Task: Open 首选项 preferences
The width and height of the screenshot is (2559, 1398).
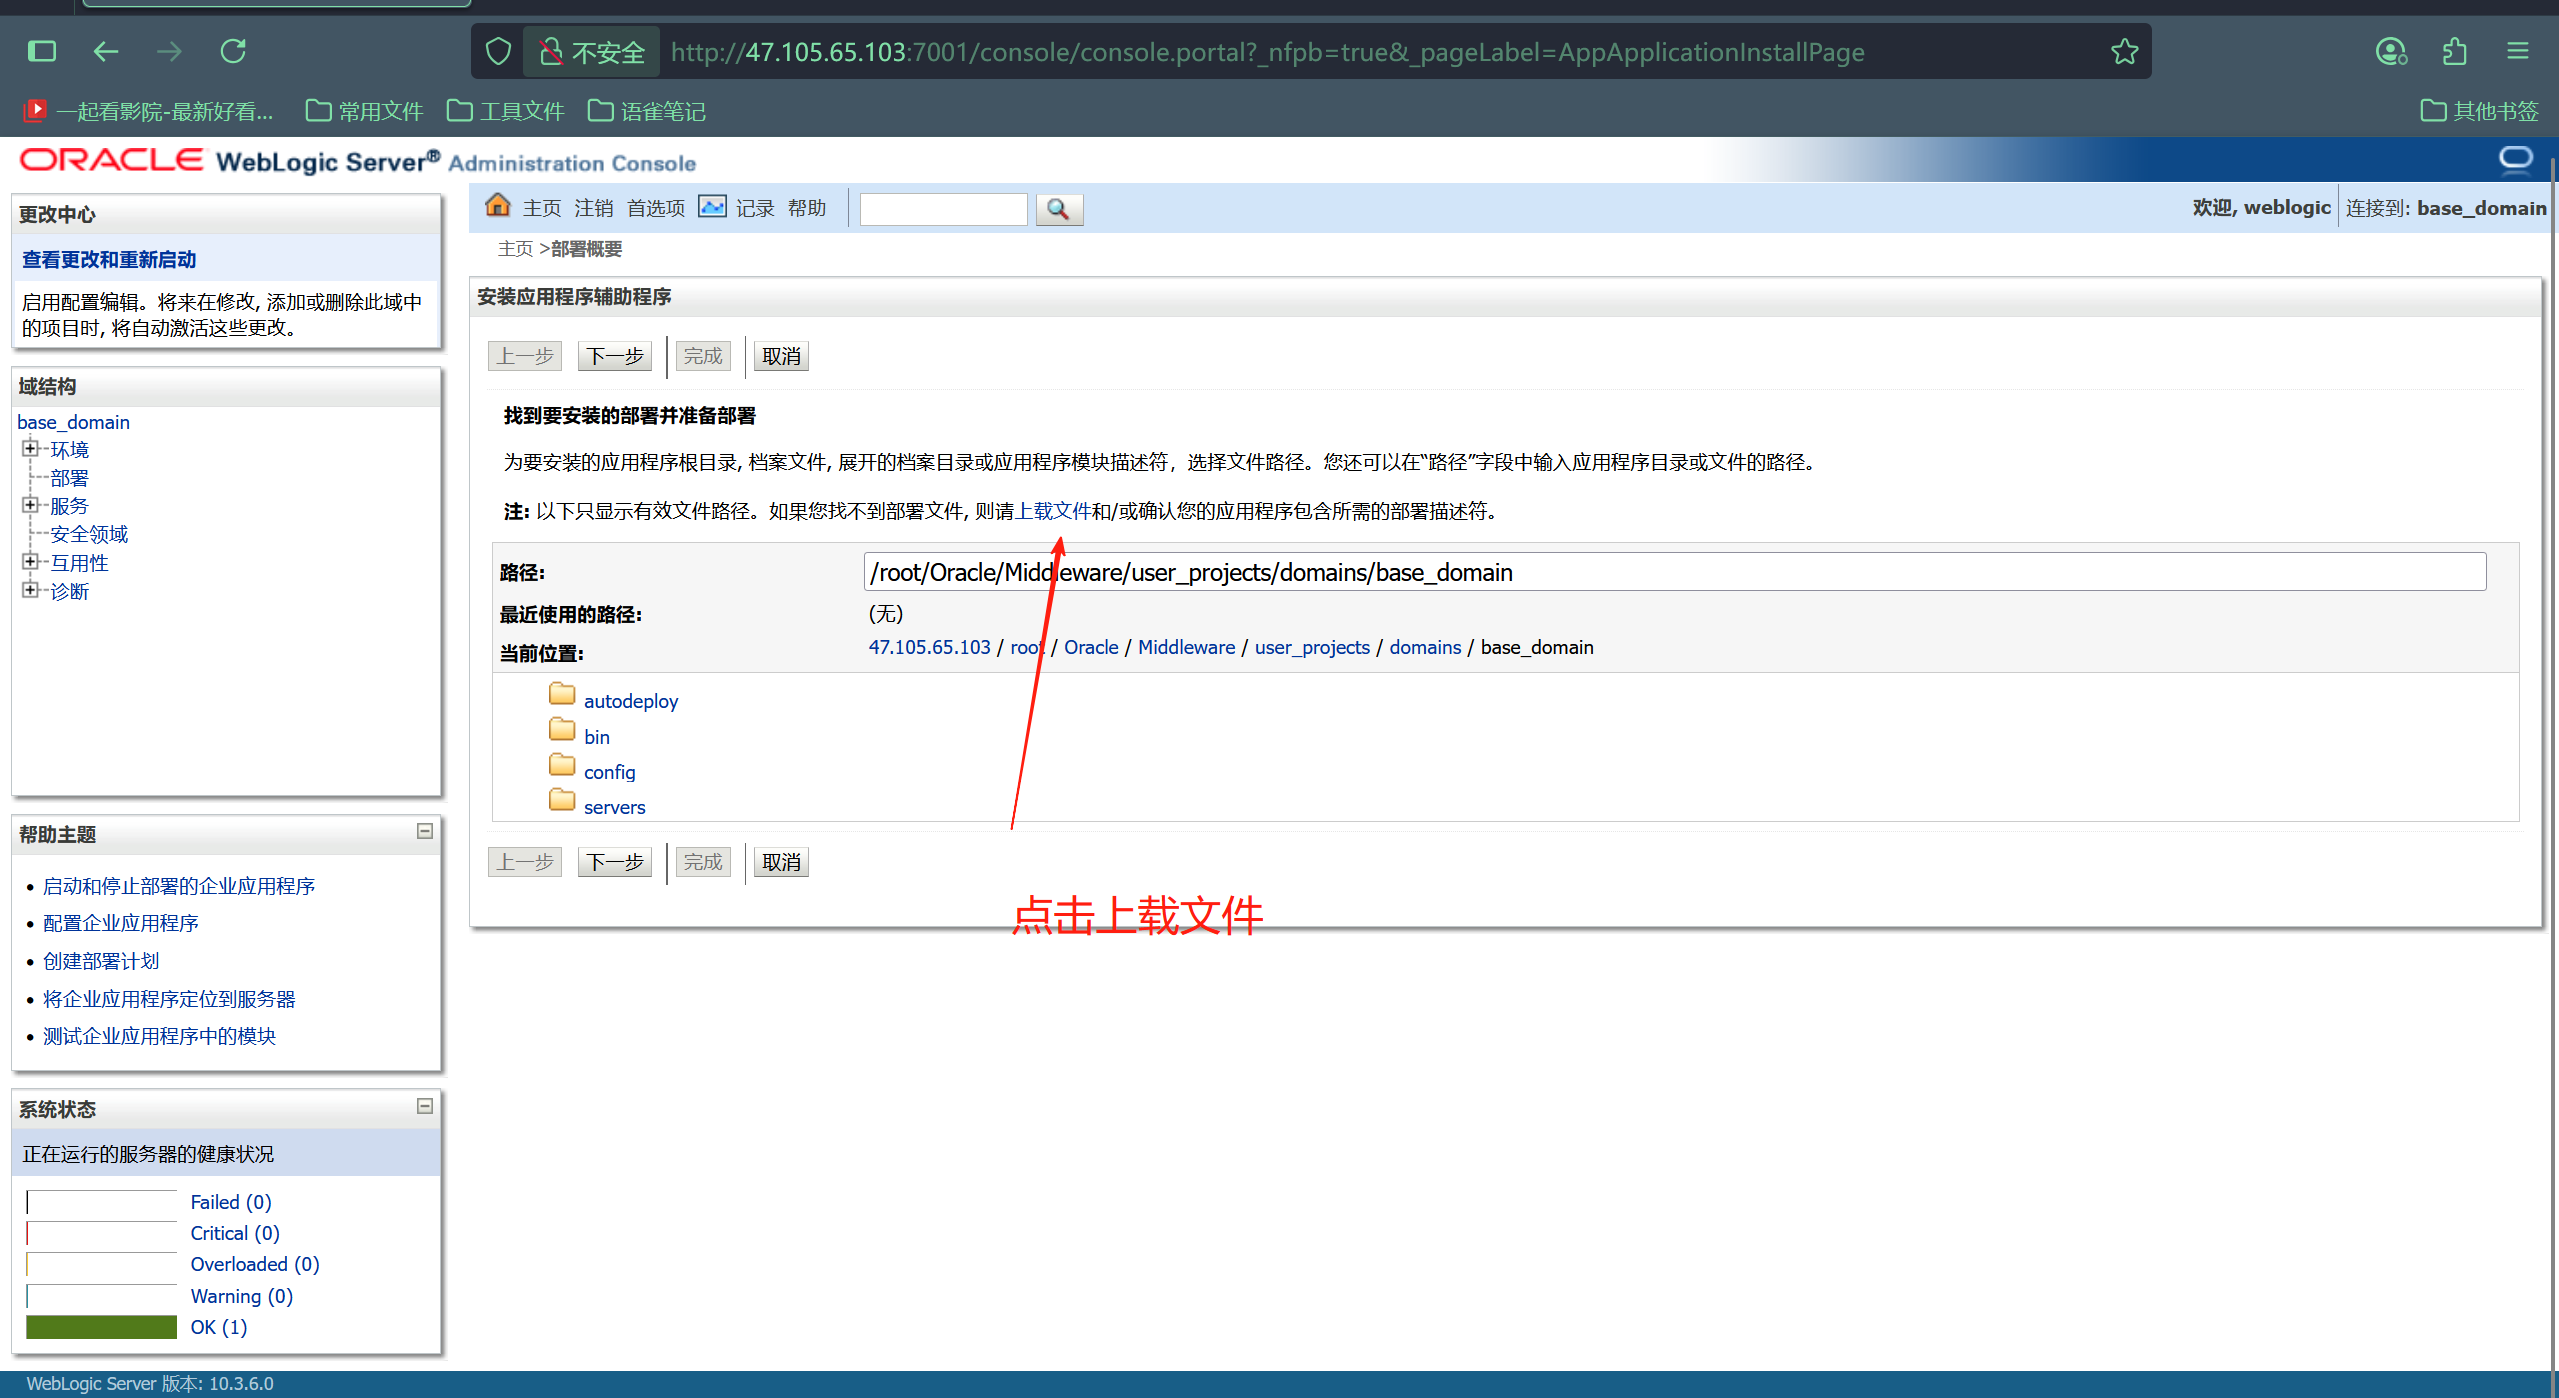Action: [x=656, y=208]
